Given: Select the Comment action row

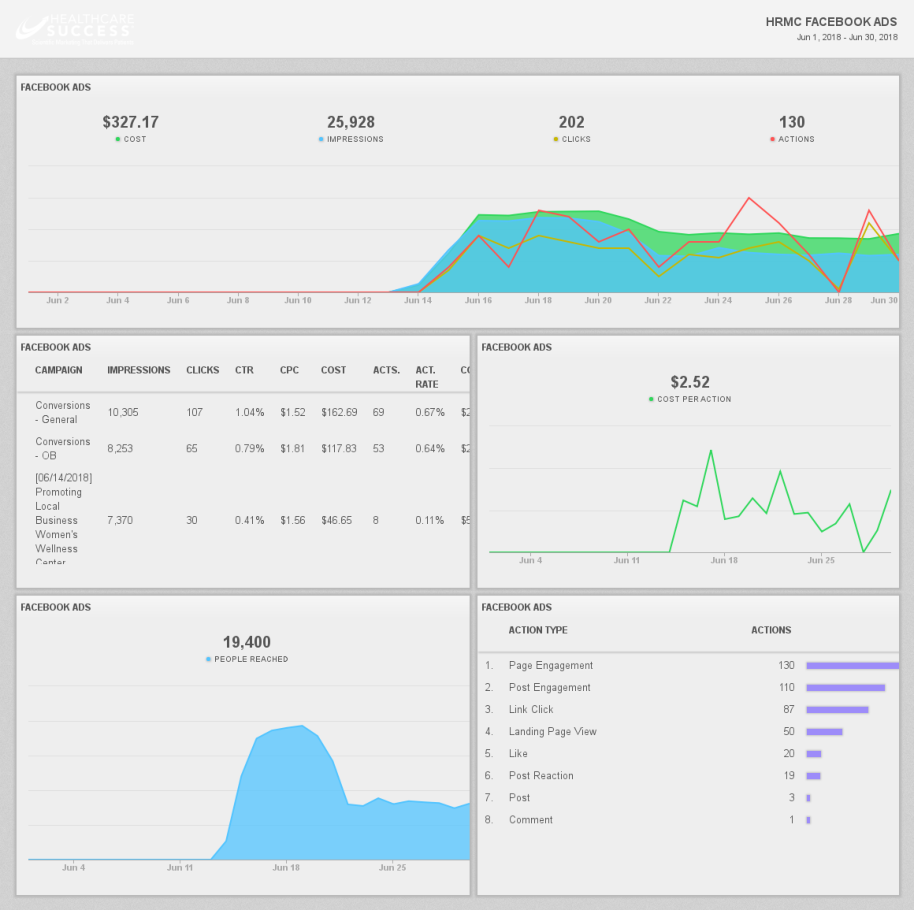Looking at the screenshot, I should pos(688,820).
